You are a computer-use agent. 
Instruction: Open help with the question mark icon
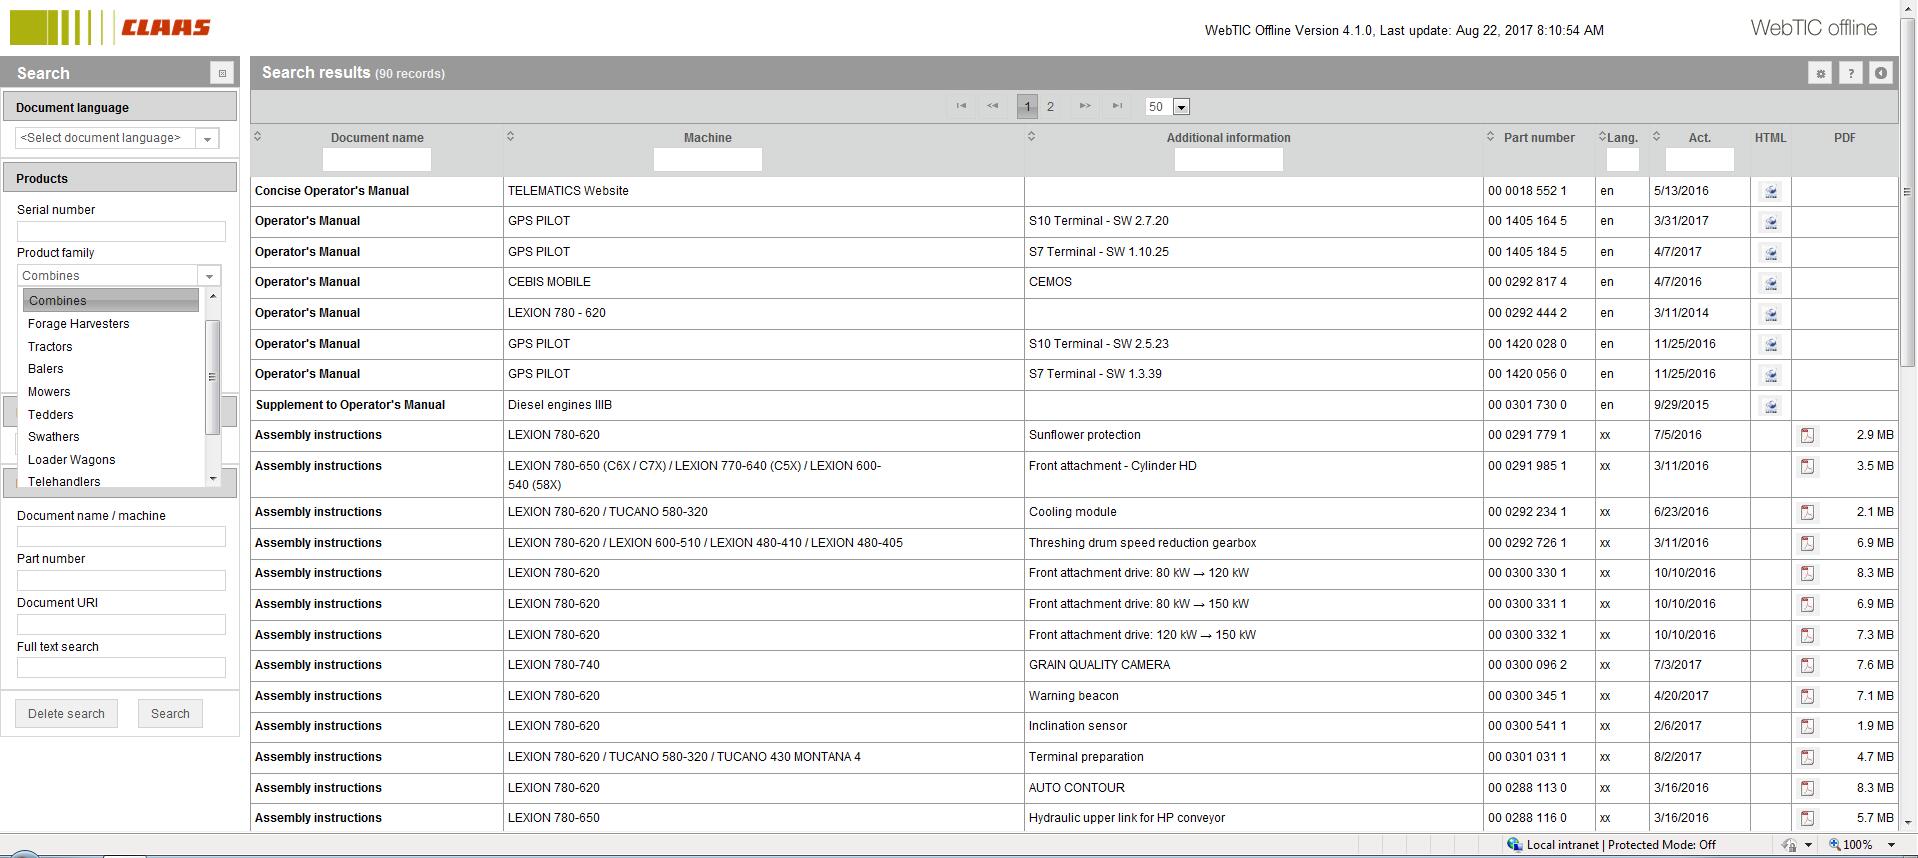pyautogui.click(x=1850, y=73)
